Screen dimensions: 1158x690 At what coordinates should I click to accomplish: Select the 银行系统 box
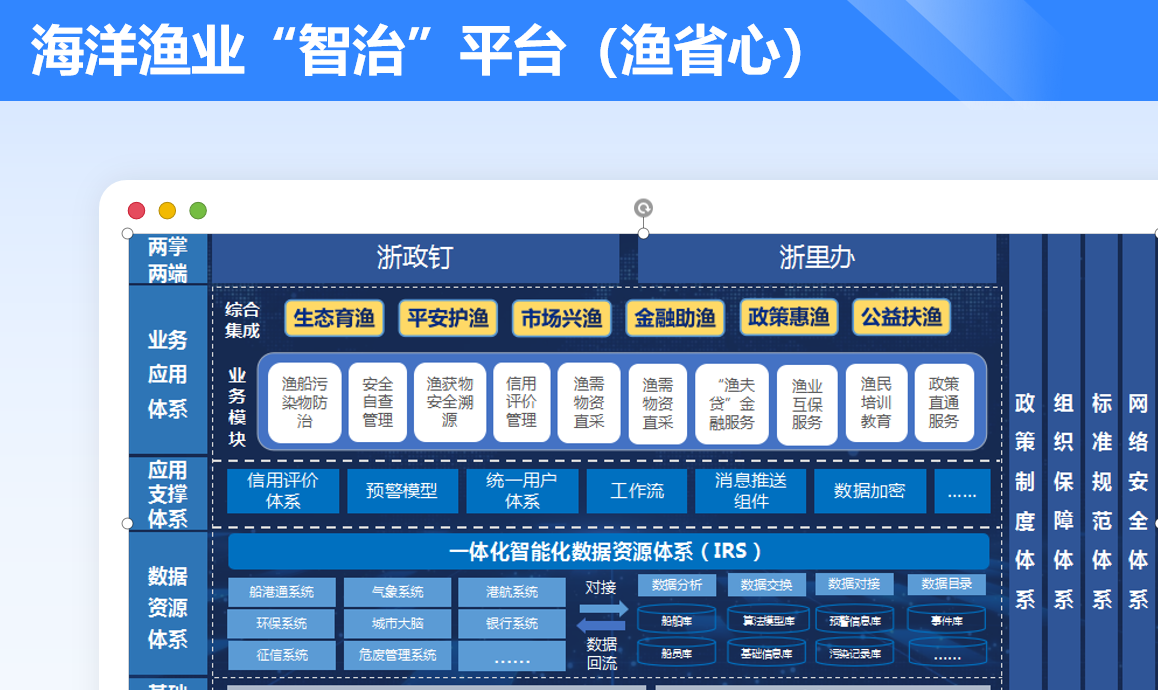[512, 624]
